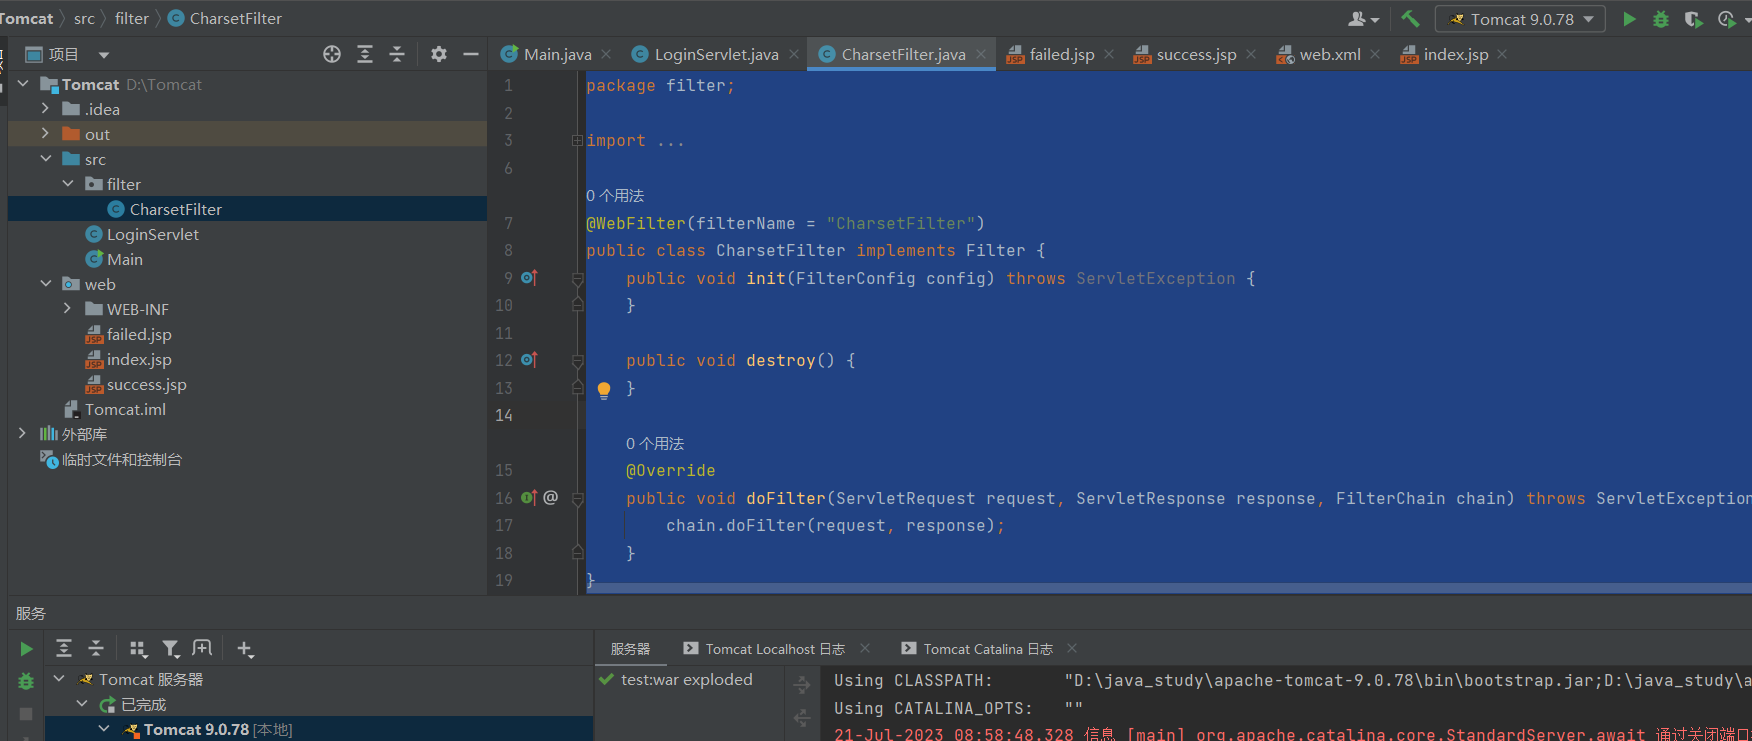Run with coverage shield icon
Screen dimensions: 1752x741
point(1693,19)
